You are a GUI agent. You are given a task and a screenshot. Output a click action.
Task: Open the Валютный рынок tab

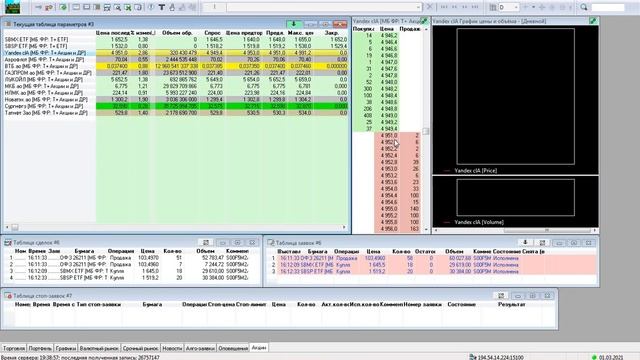99,348
